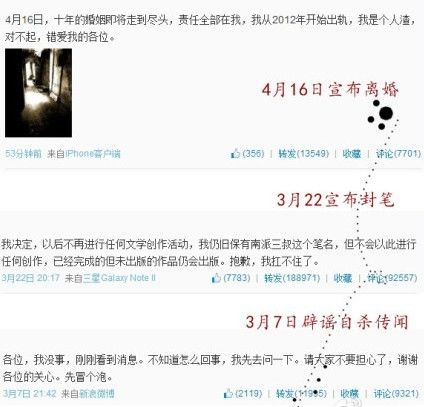Open comments 评论(9321)
Image resolution: width=424 pixels, height=407 pixels.
396,393
